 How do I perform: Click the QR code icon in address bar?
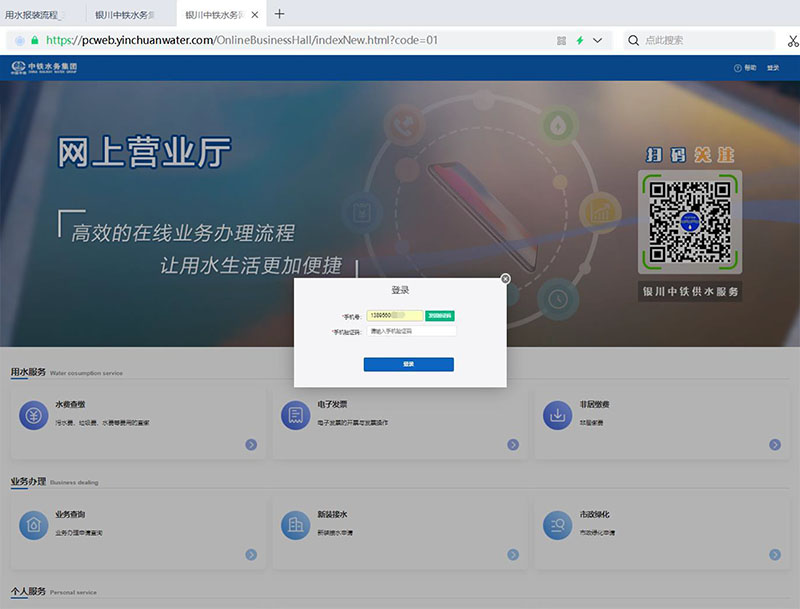561,41
